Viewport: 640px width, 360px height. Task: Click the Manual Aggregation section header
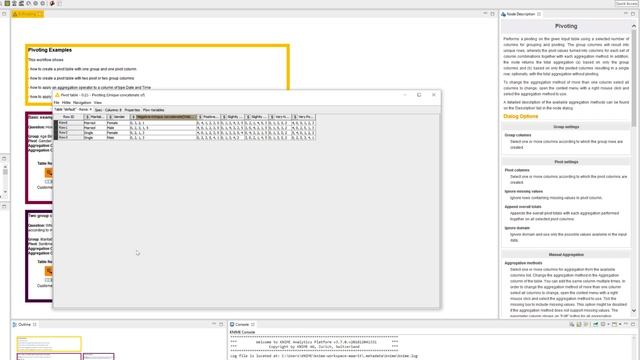click(566, 254)
